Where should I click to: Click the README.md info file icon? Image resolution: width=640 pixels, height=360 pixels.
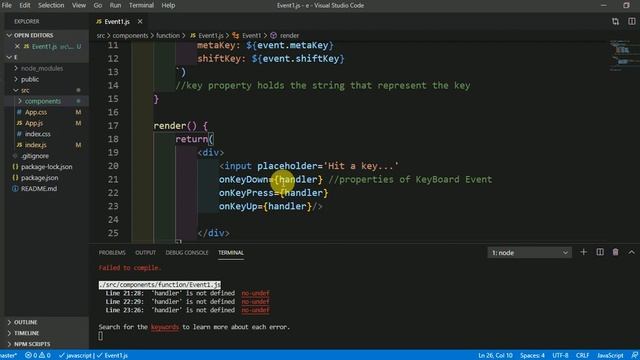coord(15,189)
